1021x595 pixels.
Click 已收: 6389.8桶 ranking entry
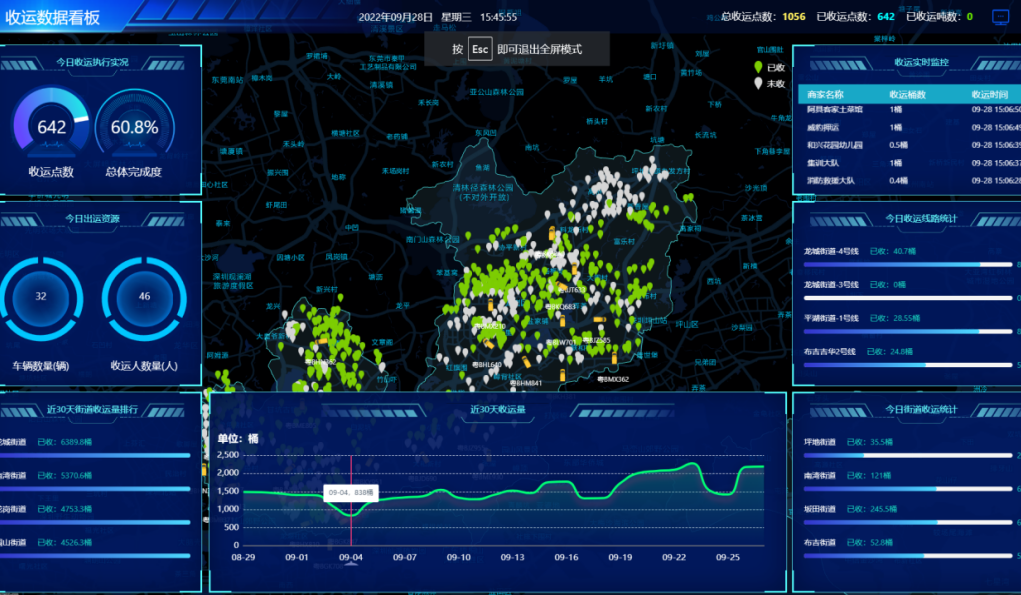point(64,442)
